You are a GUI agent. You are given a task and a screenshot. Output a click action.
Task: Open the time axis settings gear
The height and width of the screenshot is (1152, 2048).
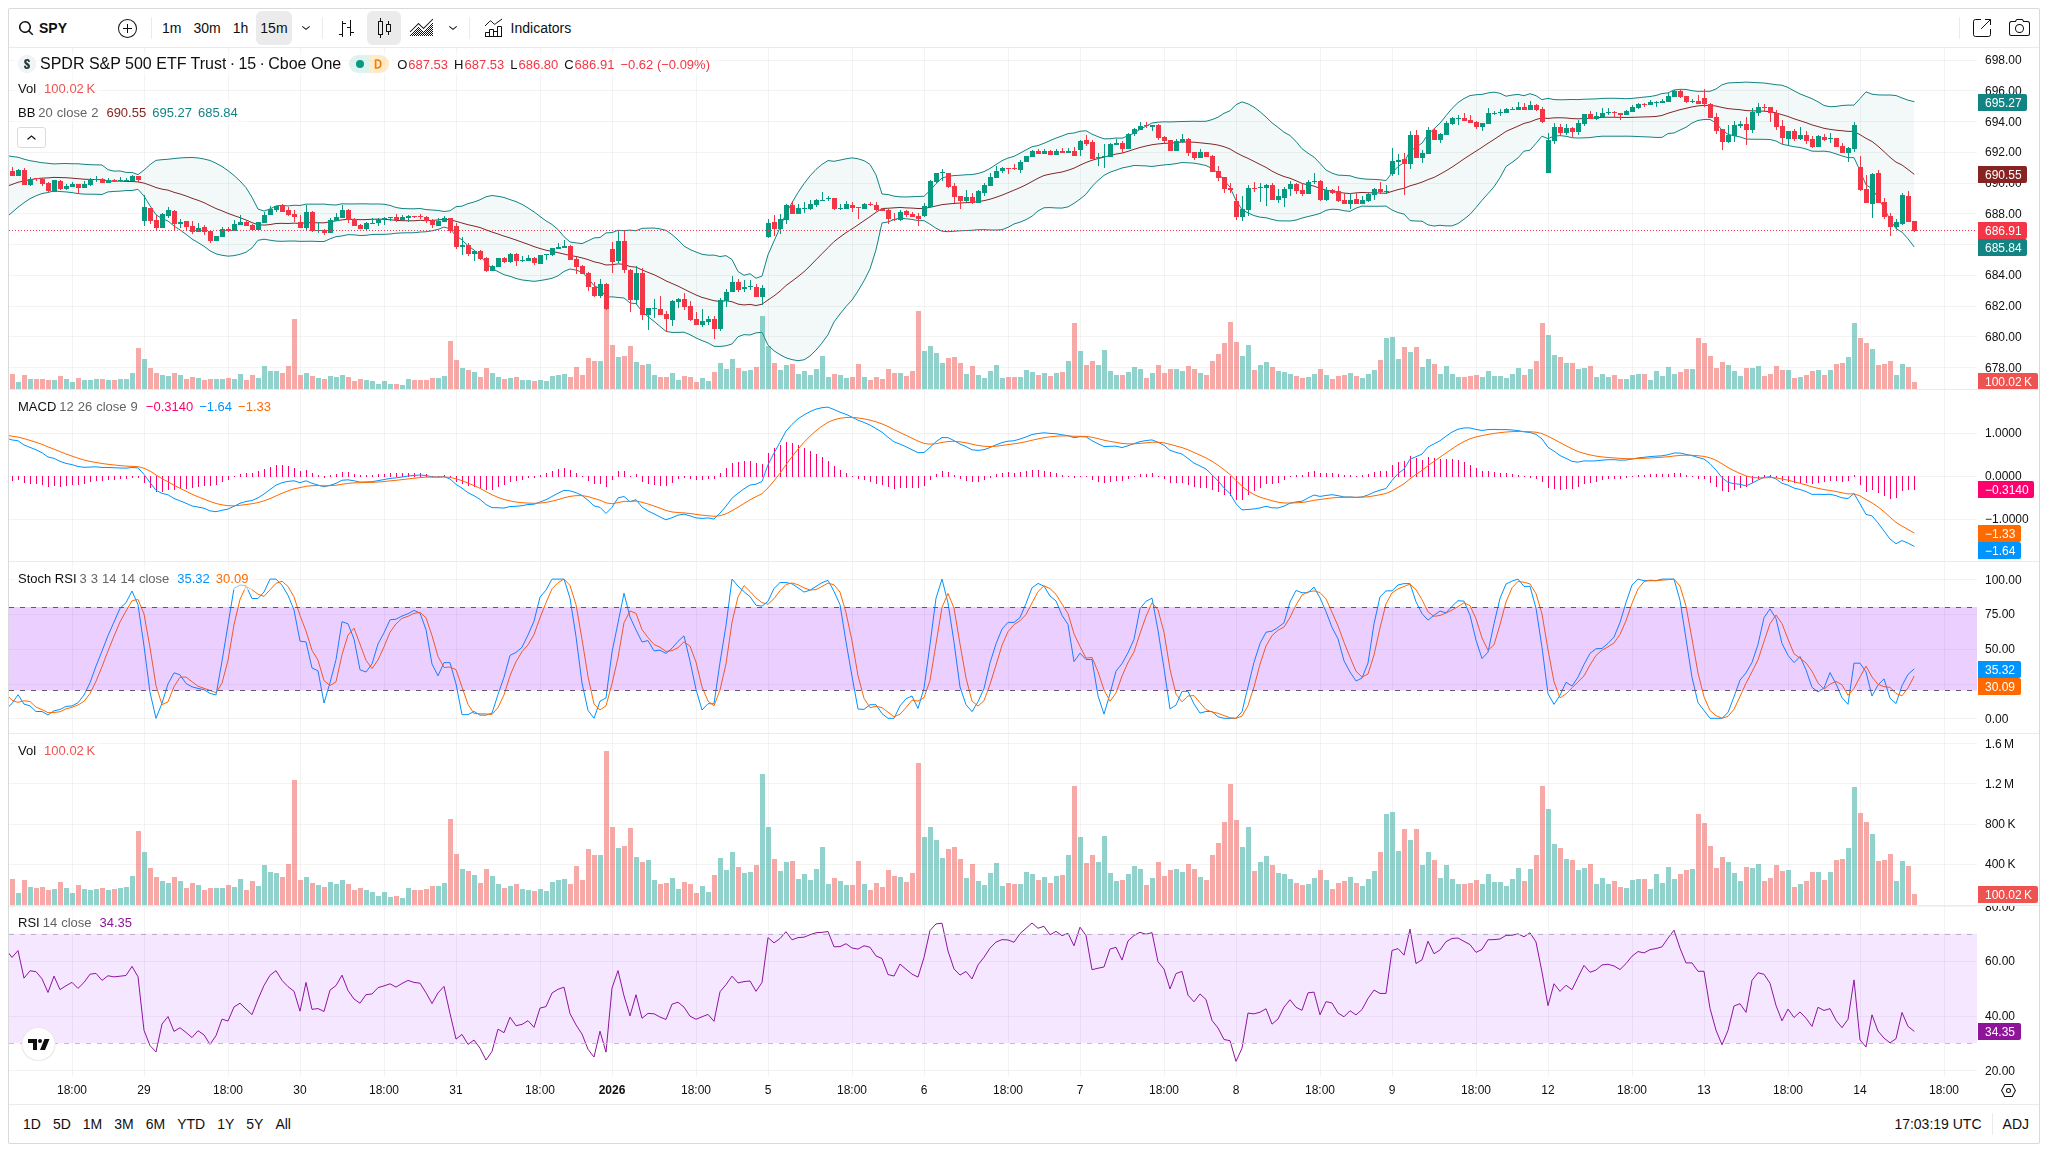(2008, 1090)
